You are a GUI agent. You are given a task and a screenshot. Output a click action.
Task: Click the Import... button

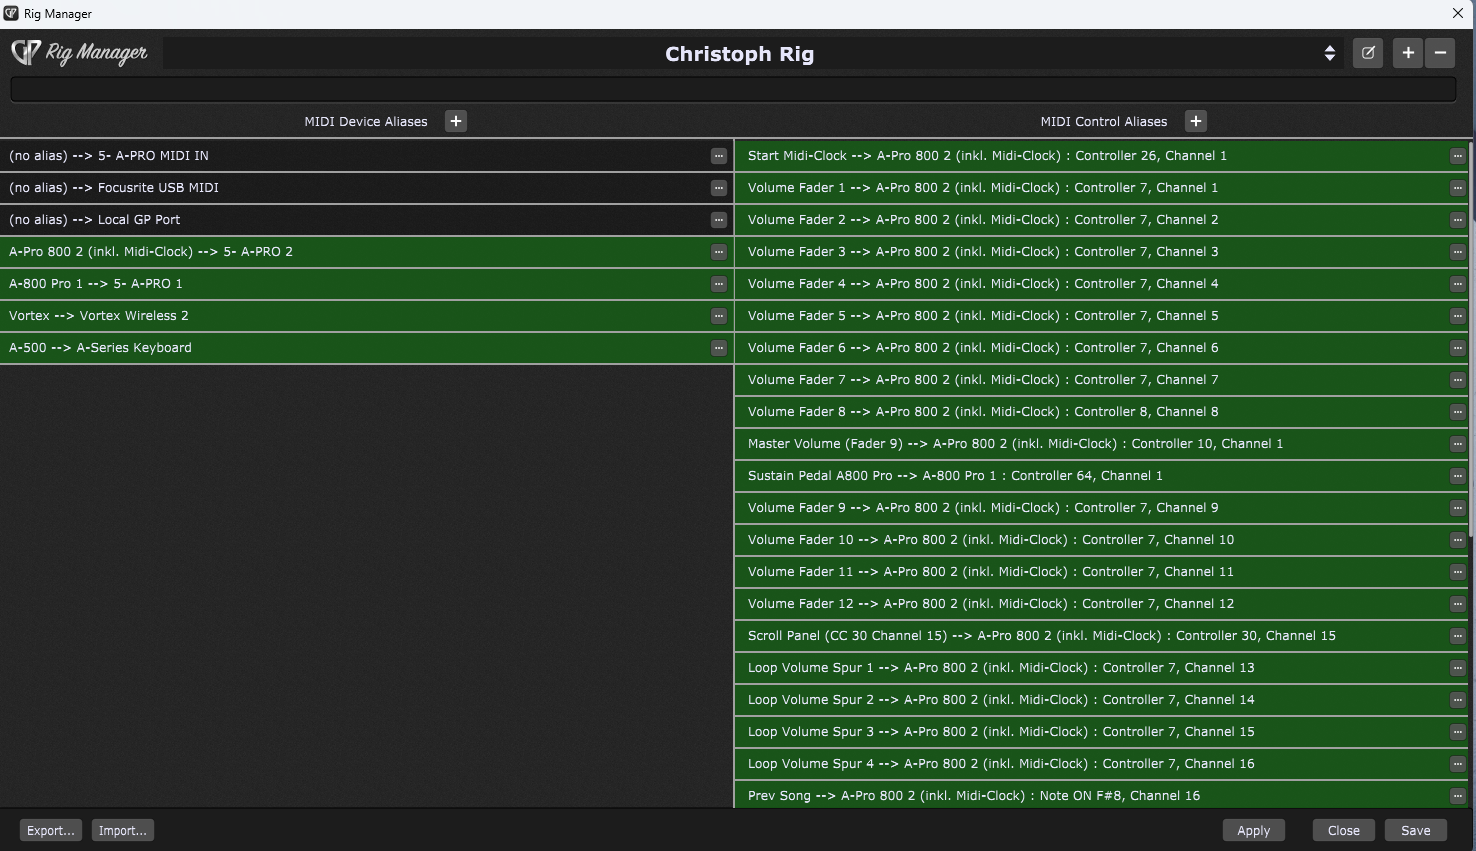123,830
